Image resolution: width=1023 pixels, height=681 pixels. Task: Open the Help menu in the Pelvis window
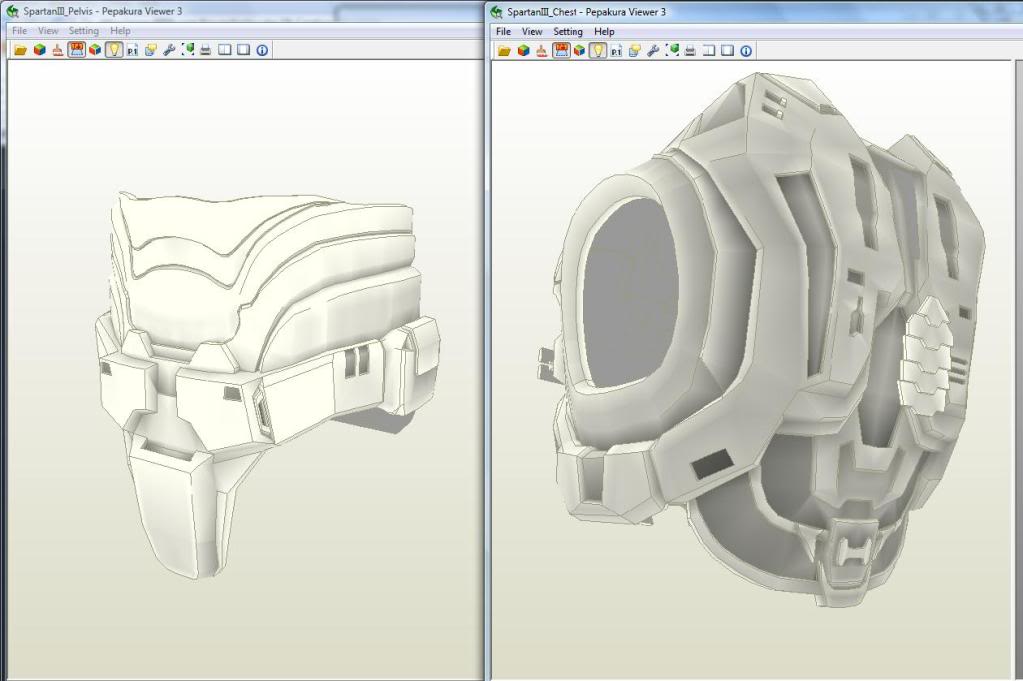[x=120, y=31]
